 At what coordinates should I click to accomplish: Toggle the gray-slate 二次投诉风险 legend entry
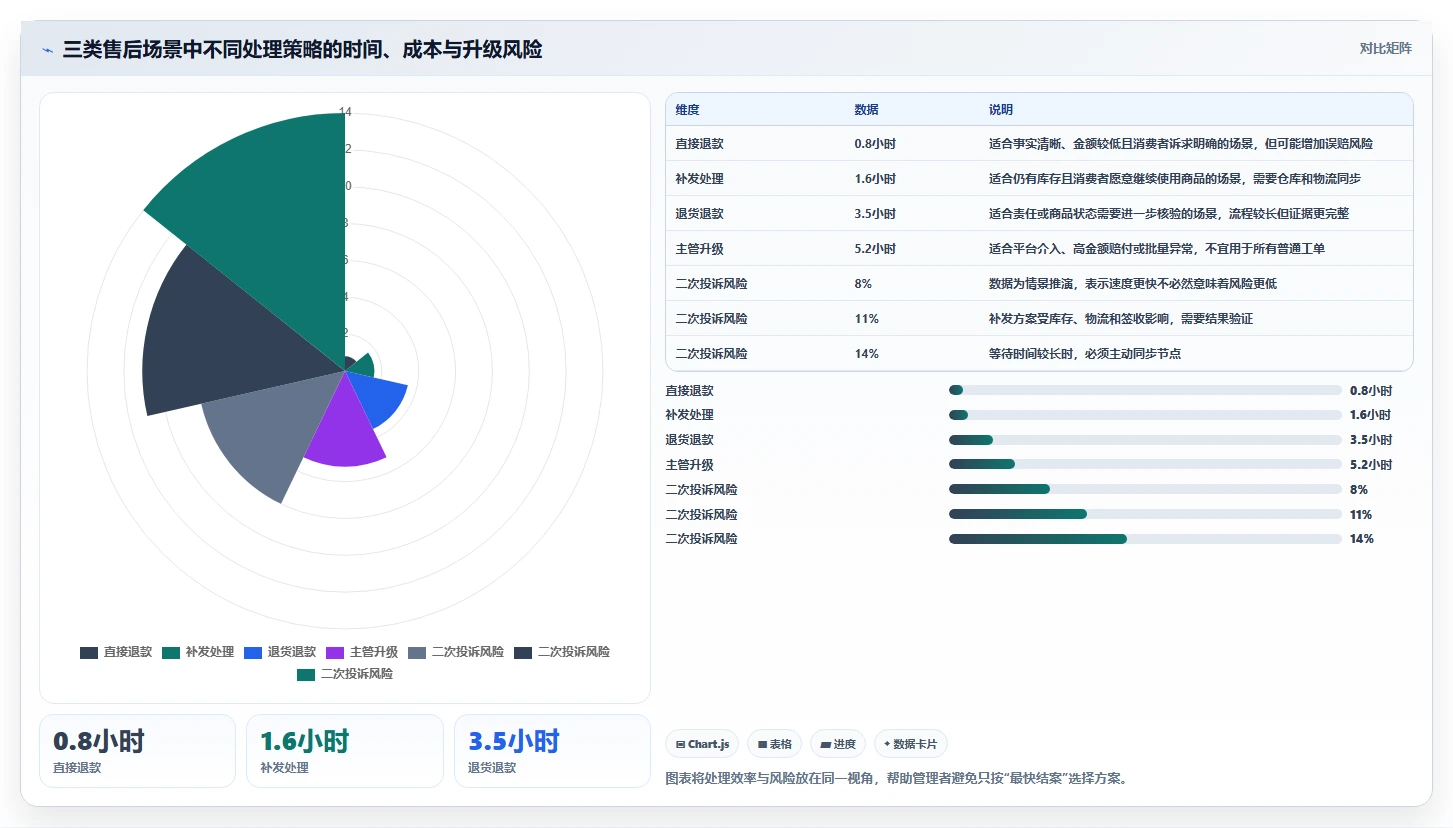456,652
